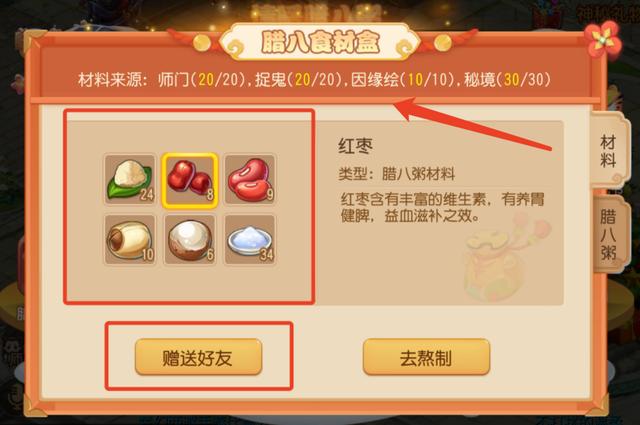Select the glutinous rice ingredient icon
The image size is (640, 425).
(130, 180)
